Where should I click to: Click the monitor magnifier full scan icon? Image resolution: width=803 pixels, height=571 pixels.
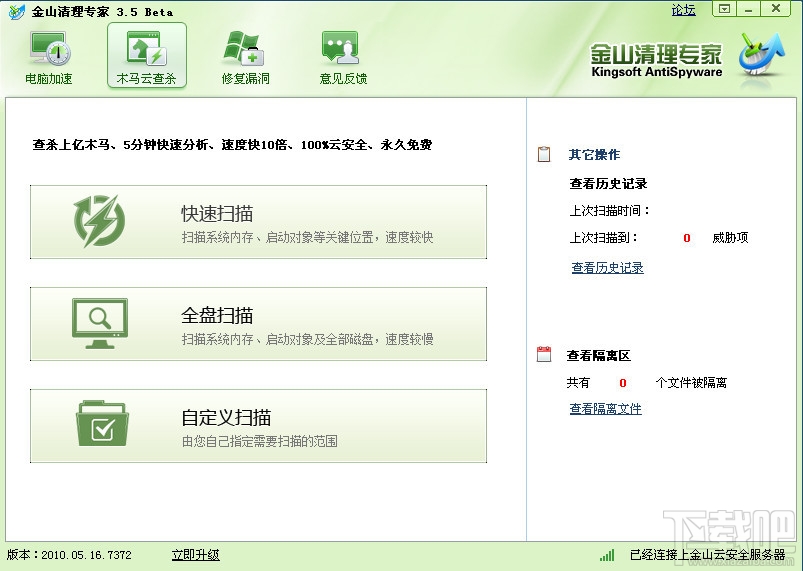pos(100,323)
